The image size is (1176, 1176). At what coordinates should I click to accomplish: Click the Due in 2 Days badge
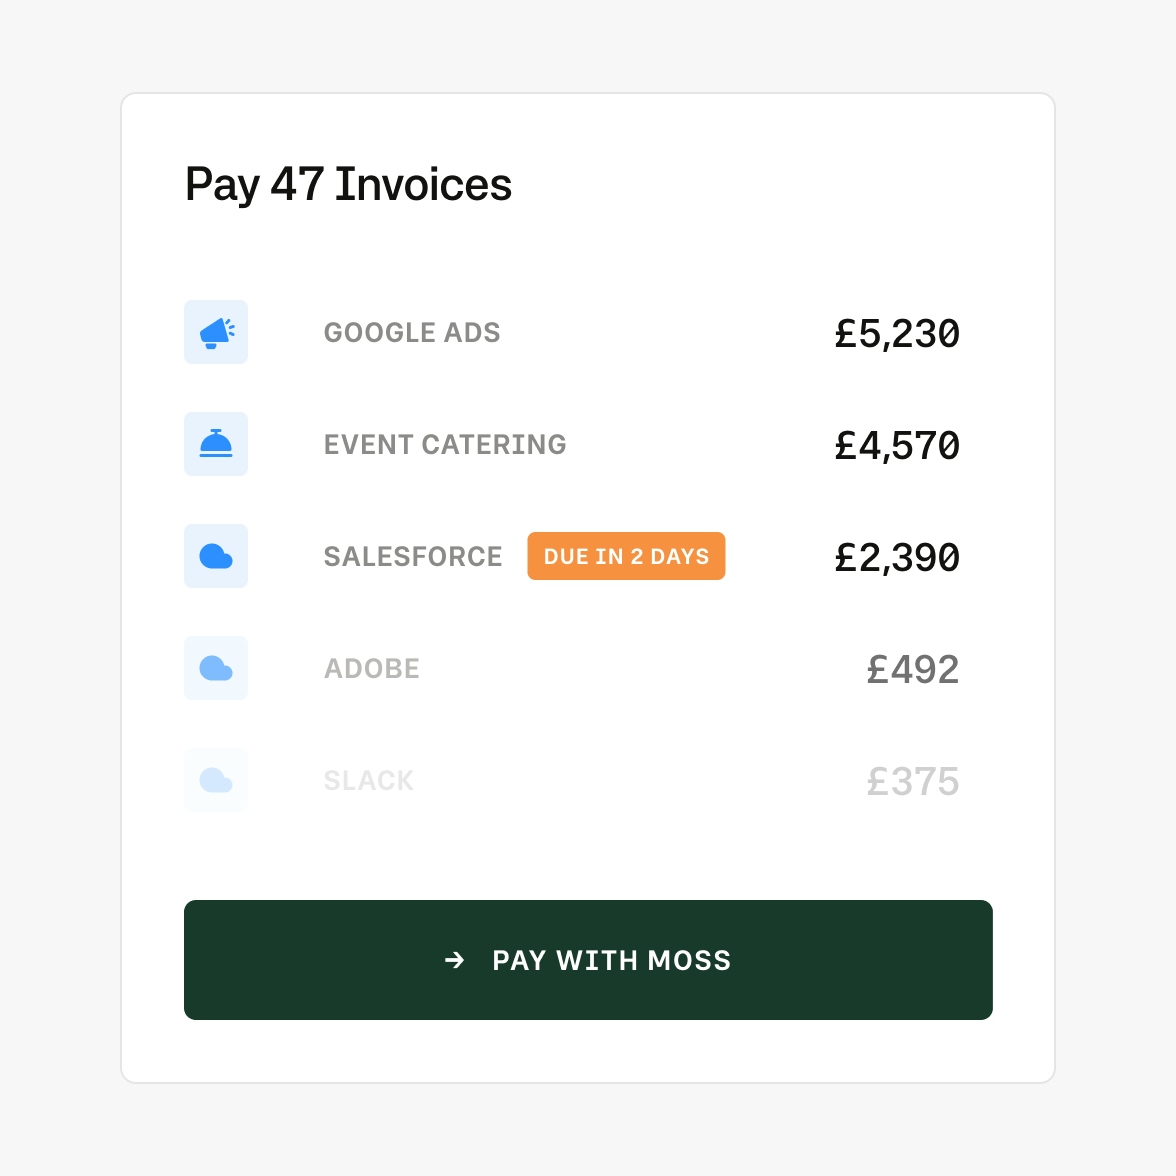tap(626, 556)
